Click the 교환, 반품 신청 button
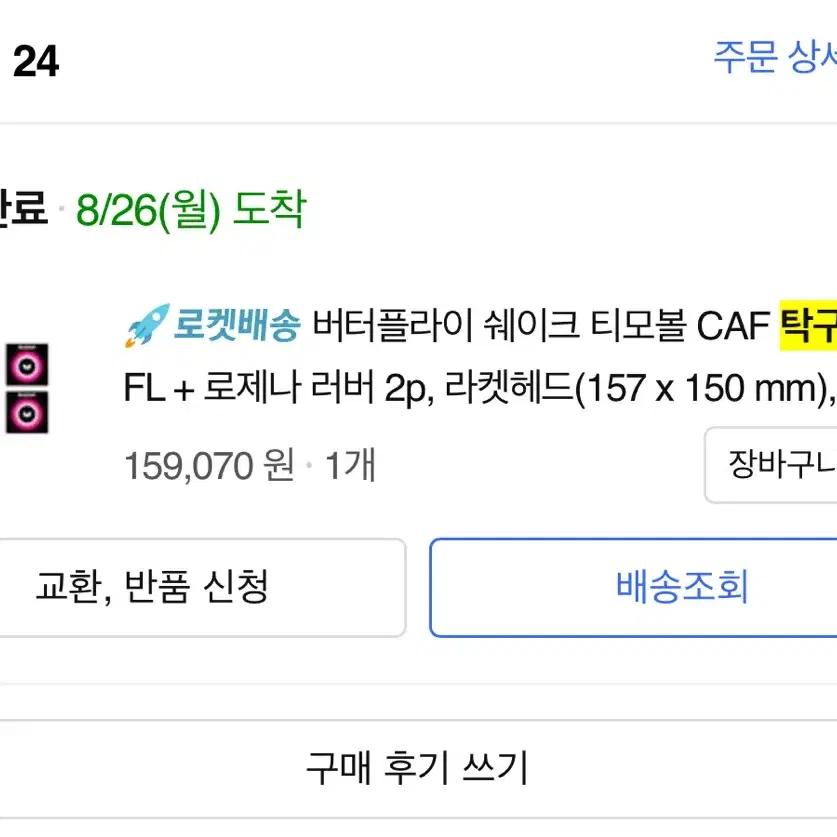The height and width of the screenshot is (837, 837). (202, 587)
